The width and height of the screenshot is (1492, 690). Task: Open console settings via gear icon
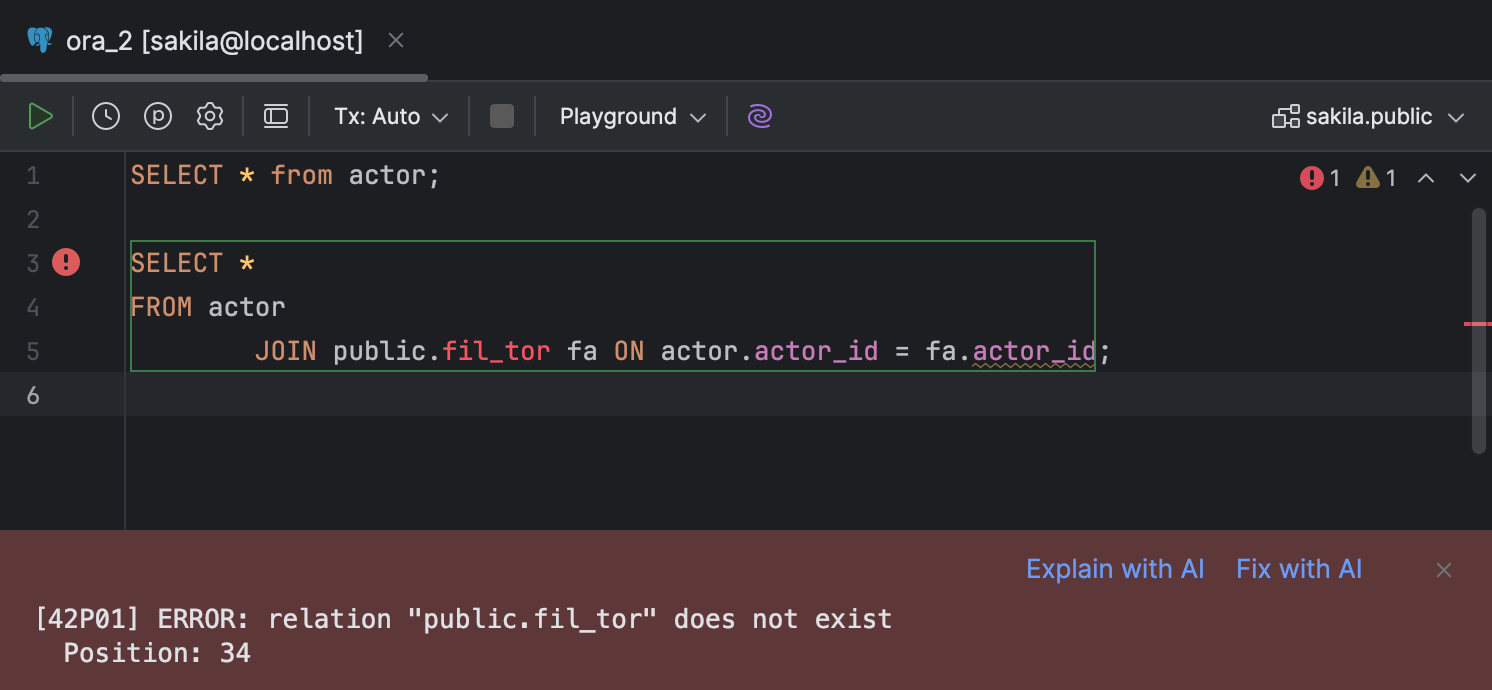210,116
